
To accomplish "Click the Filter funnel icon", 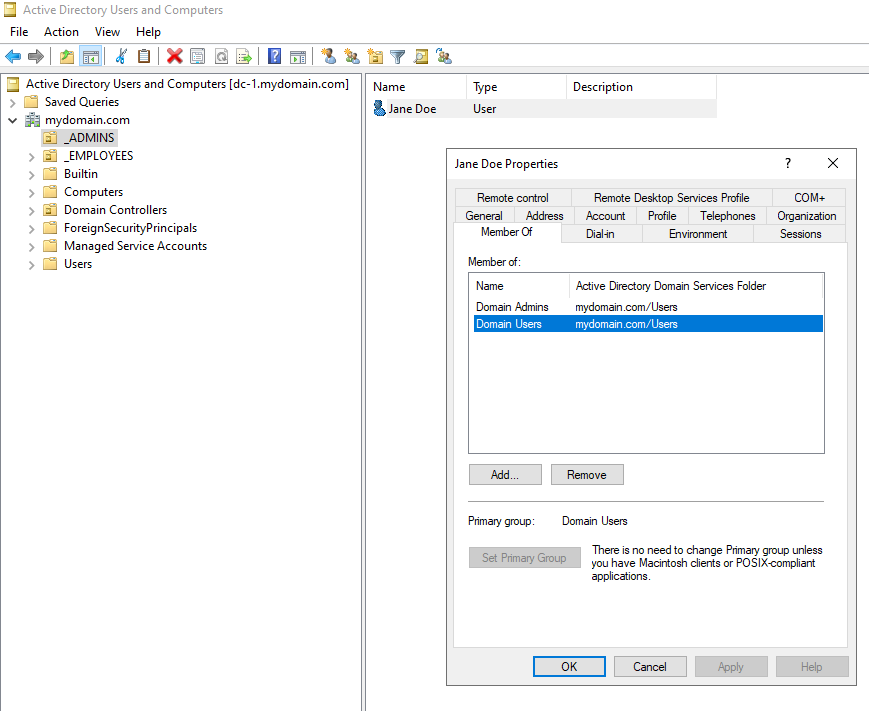I will 397,56.
